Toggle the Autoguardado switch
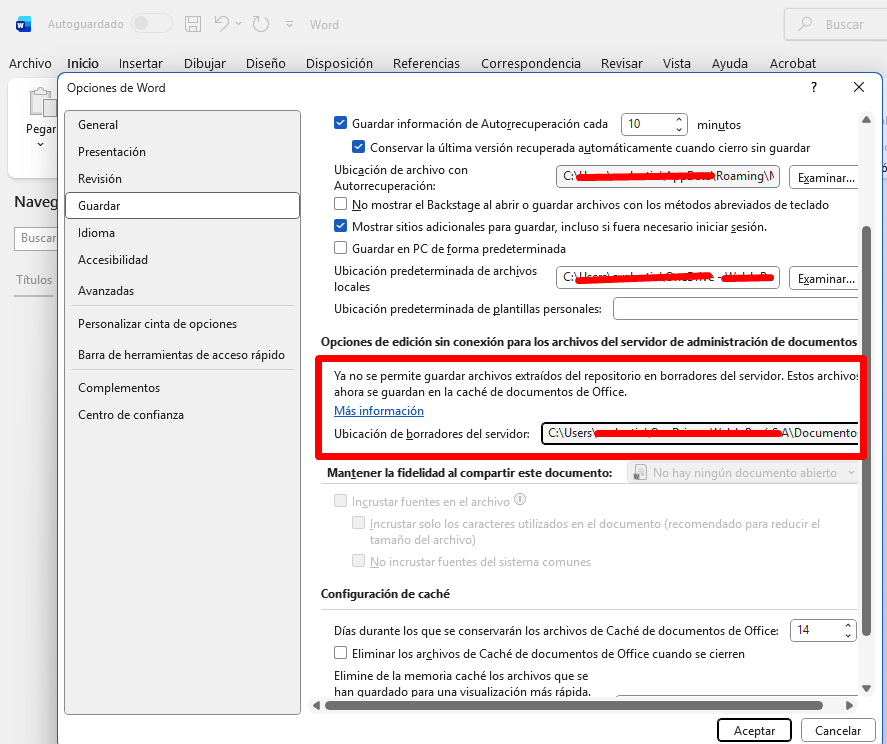 (x=152, y=24)
